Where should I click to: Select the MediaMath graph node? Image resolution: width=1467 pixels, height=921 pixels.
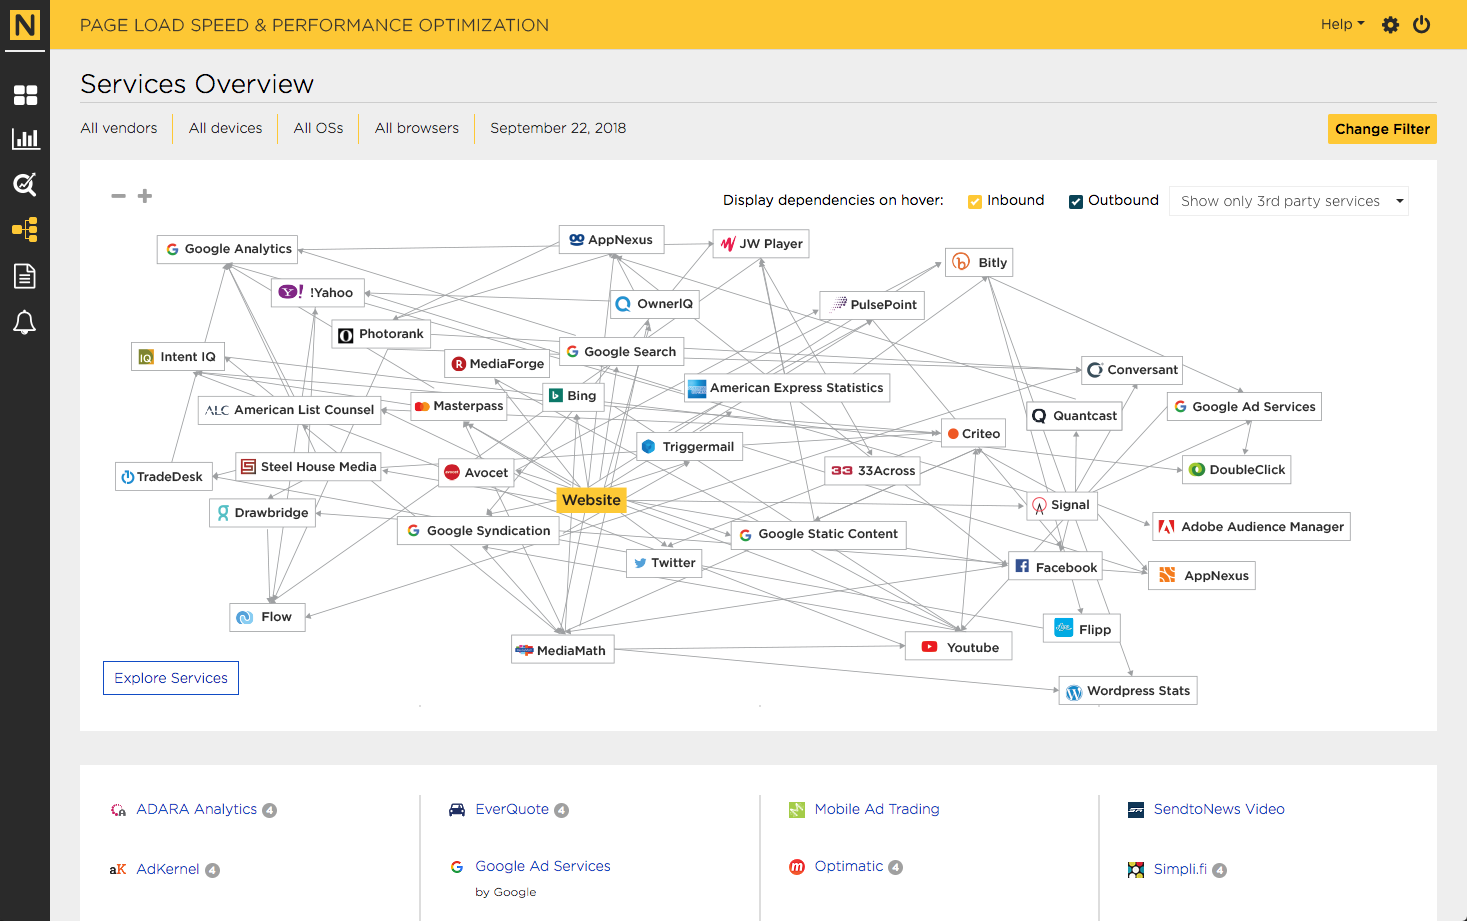point(562,651)
